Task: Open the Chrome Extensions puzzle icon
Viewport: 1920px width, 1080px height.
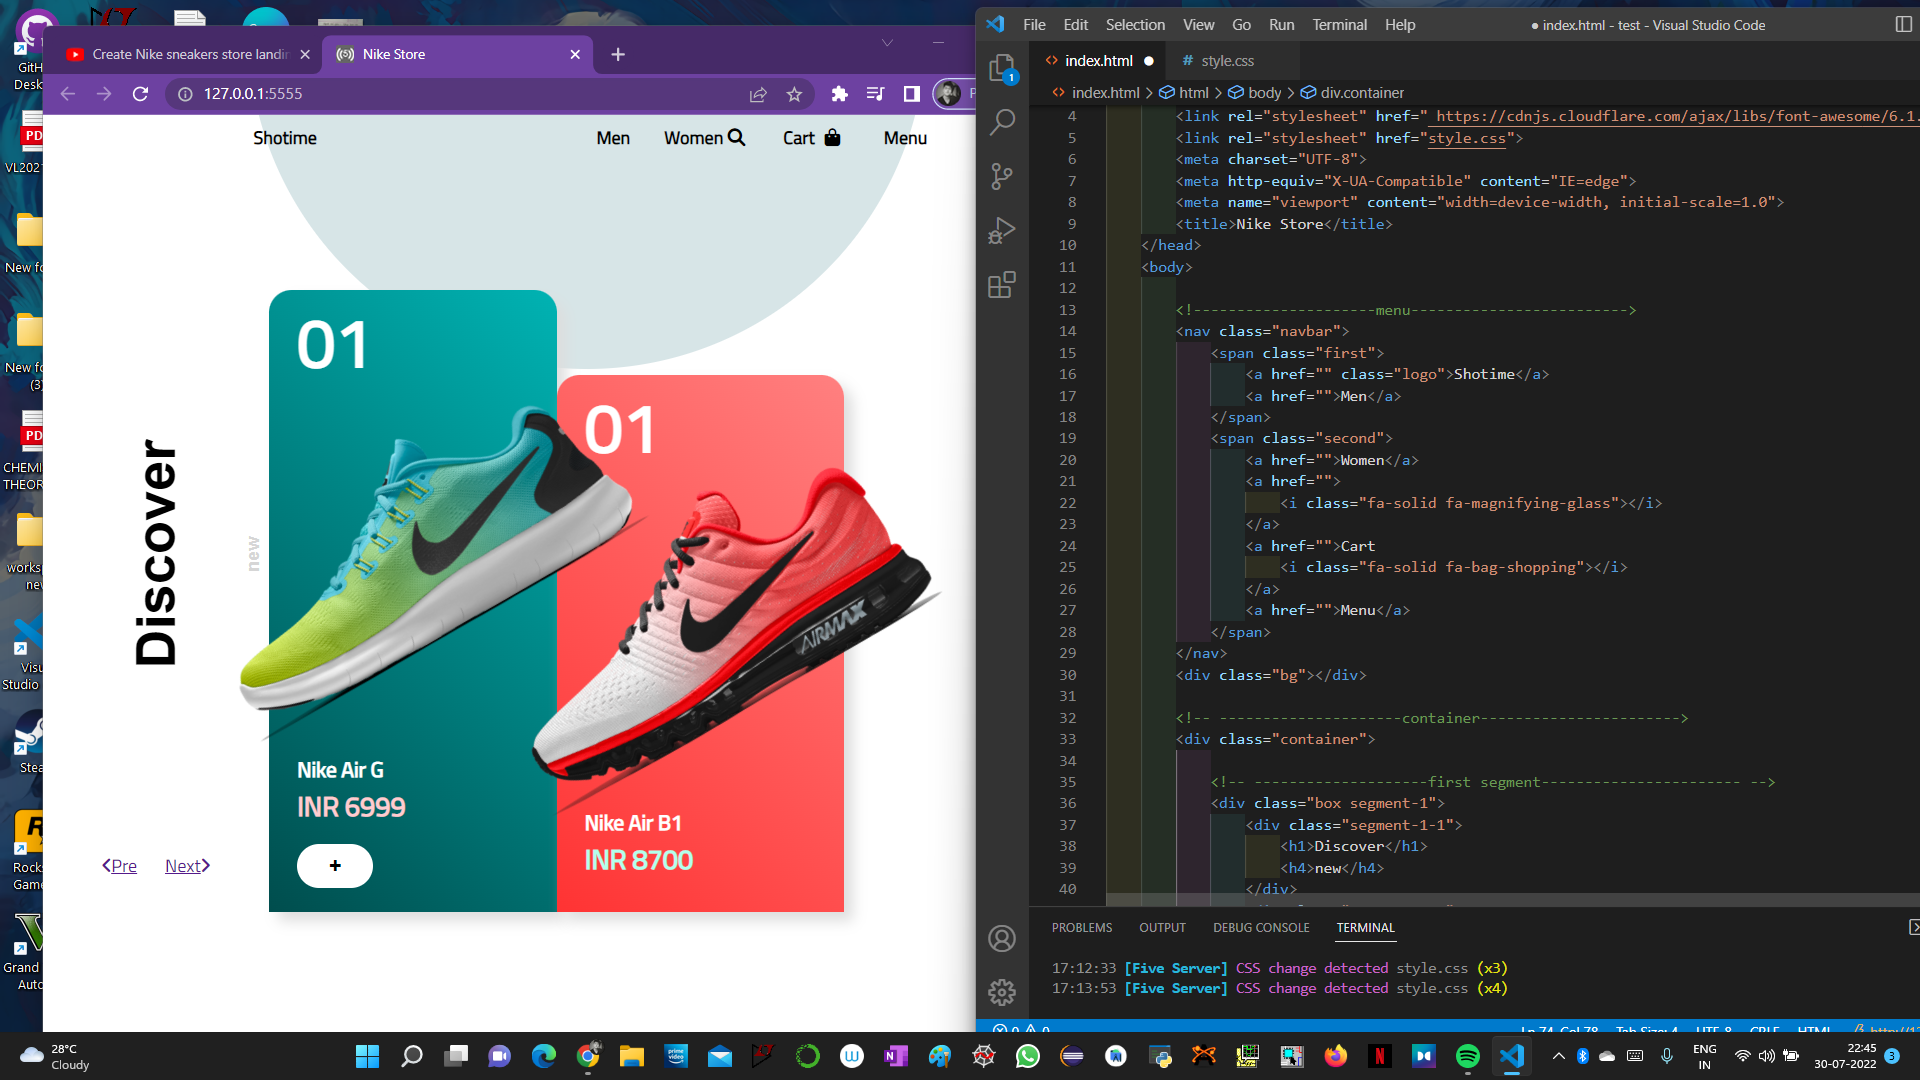Action: 839,94
